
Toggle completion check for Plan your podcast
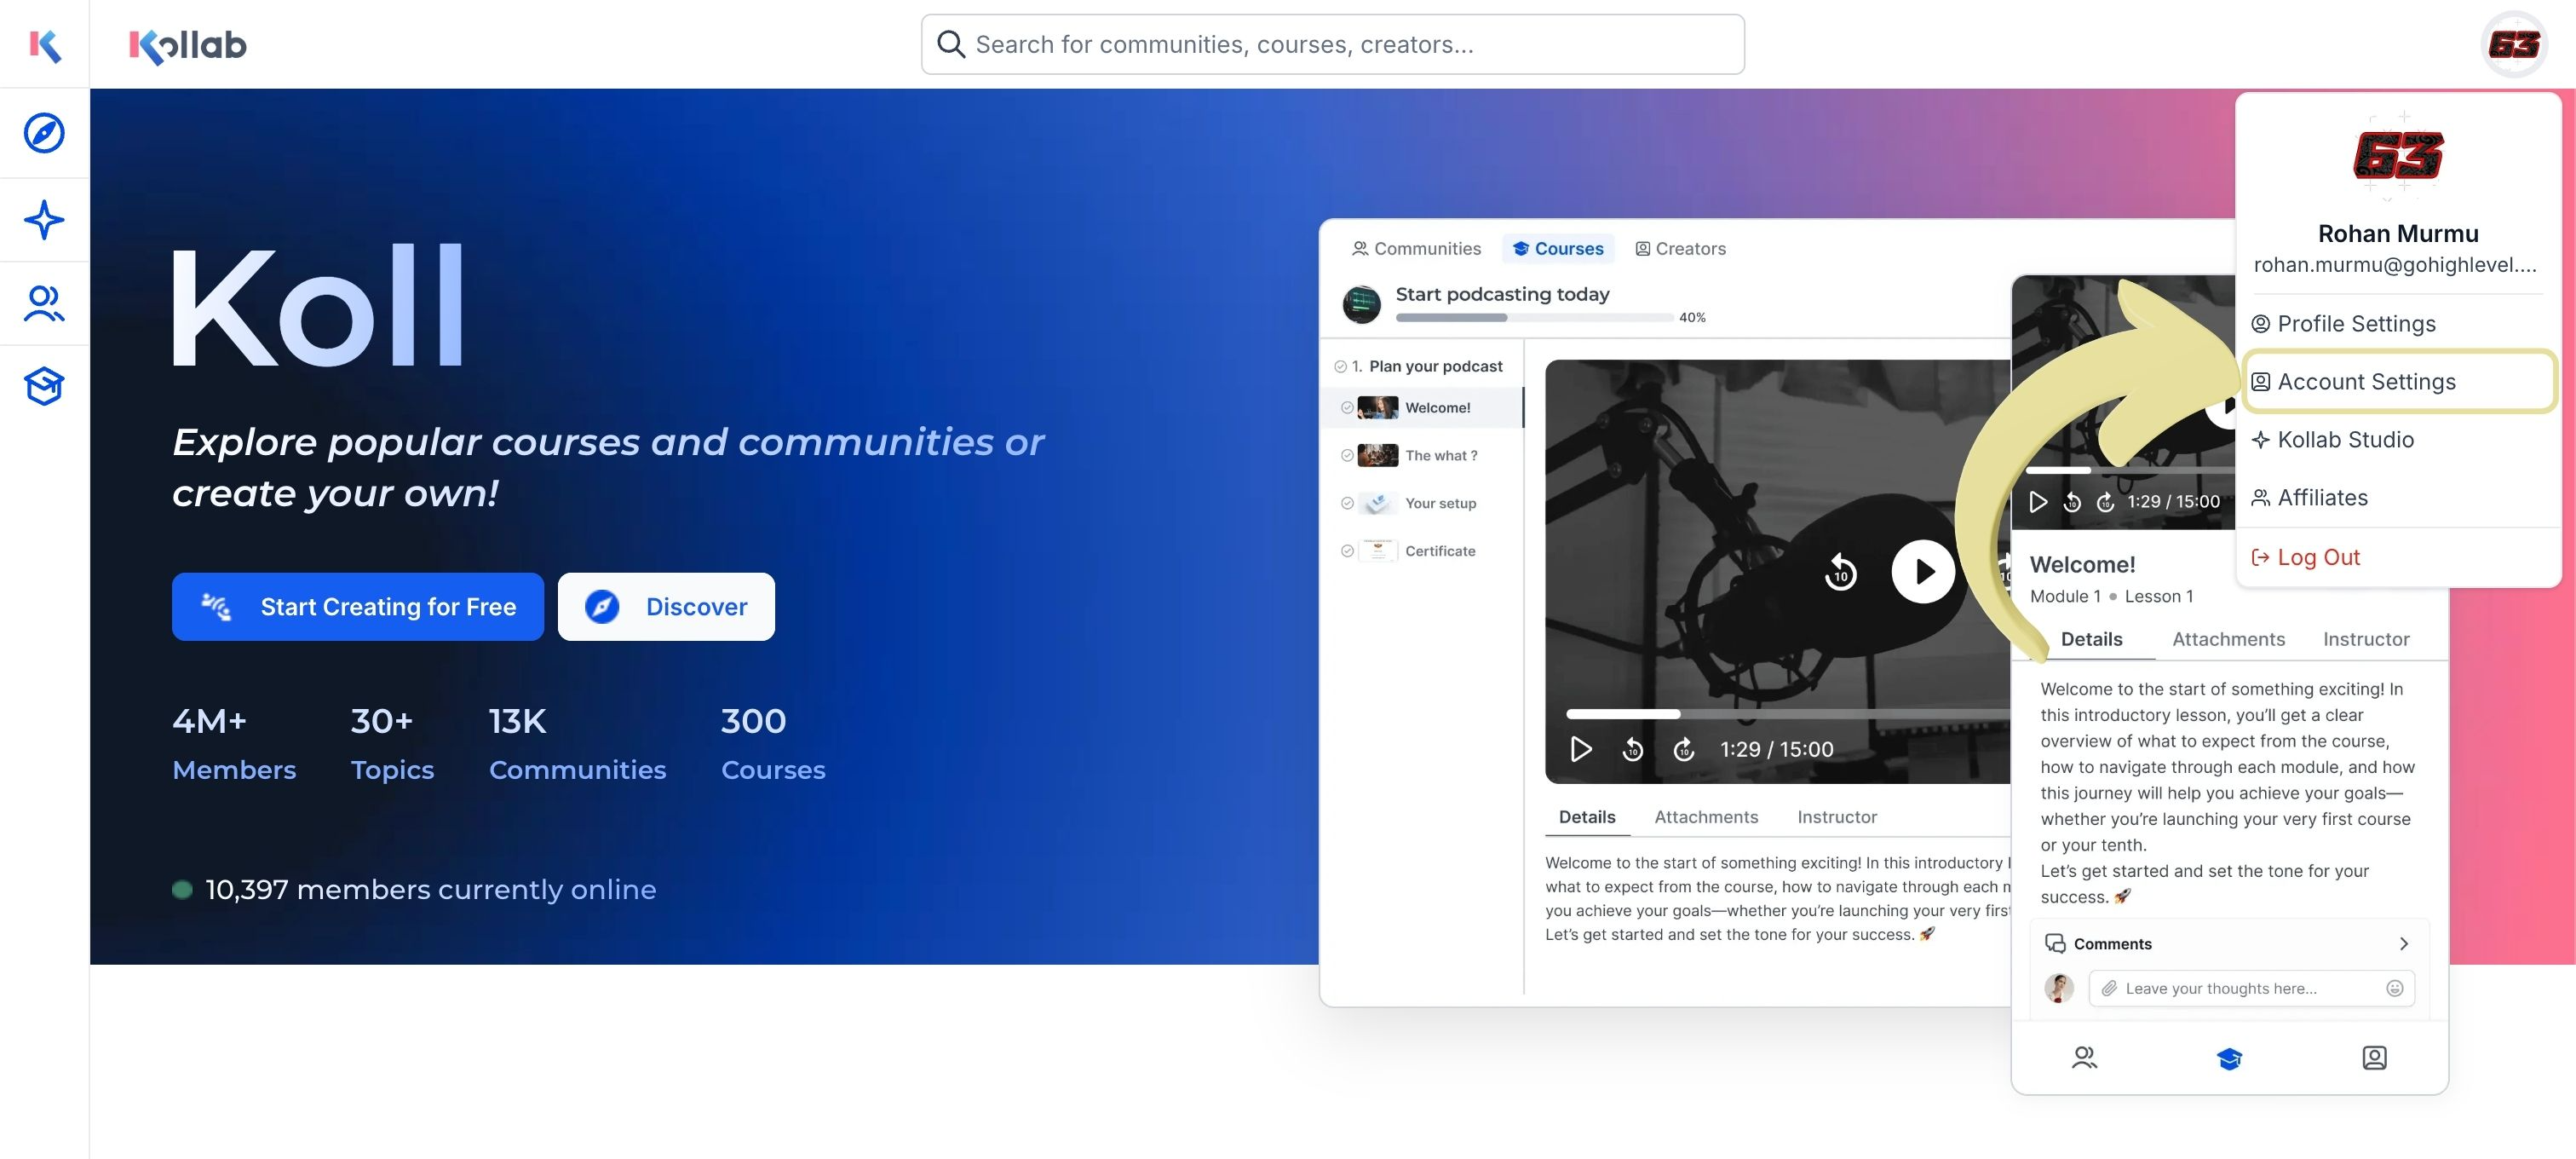[x=1340, y=367]
